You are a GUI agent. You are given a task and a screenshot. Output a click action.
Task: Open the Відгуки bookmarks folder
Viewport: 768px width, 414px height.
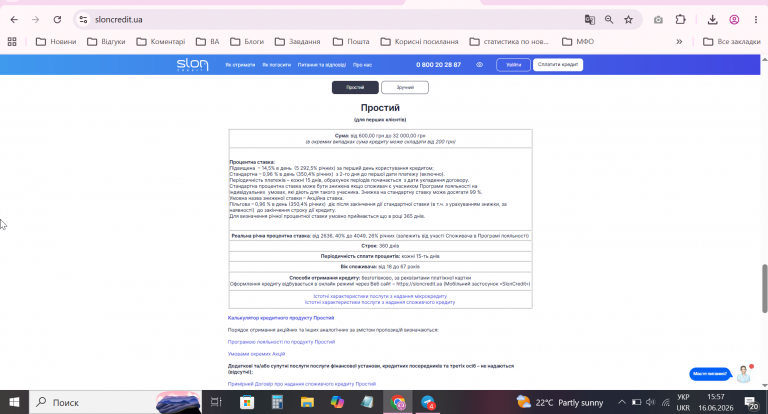click(106, 42)
